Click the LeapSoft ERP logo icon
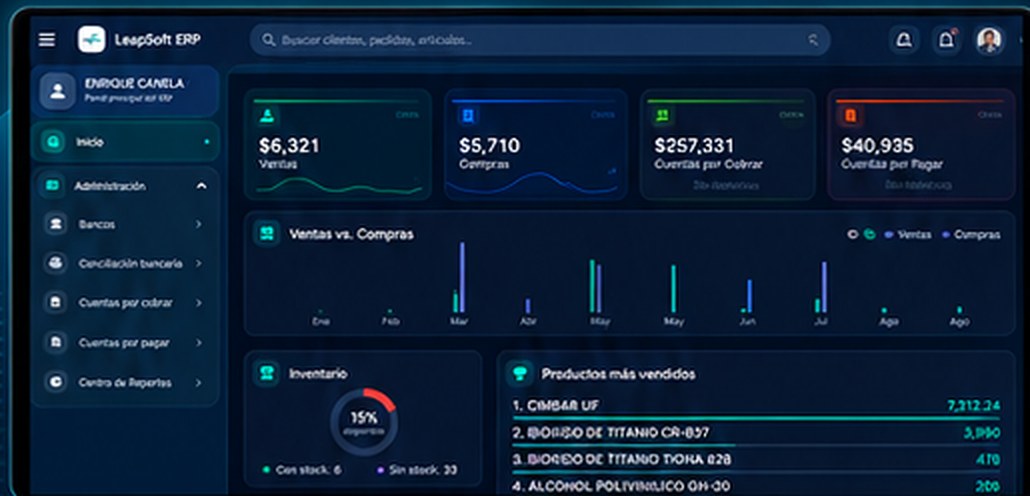 click(91, 39)
